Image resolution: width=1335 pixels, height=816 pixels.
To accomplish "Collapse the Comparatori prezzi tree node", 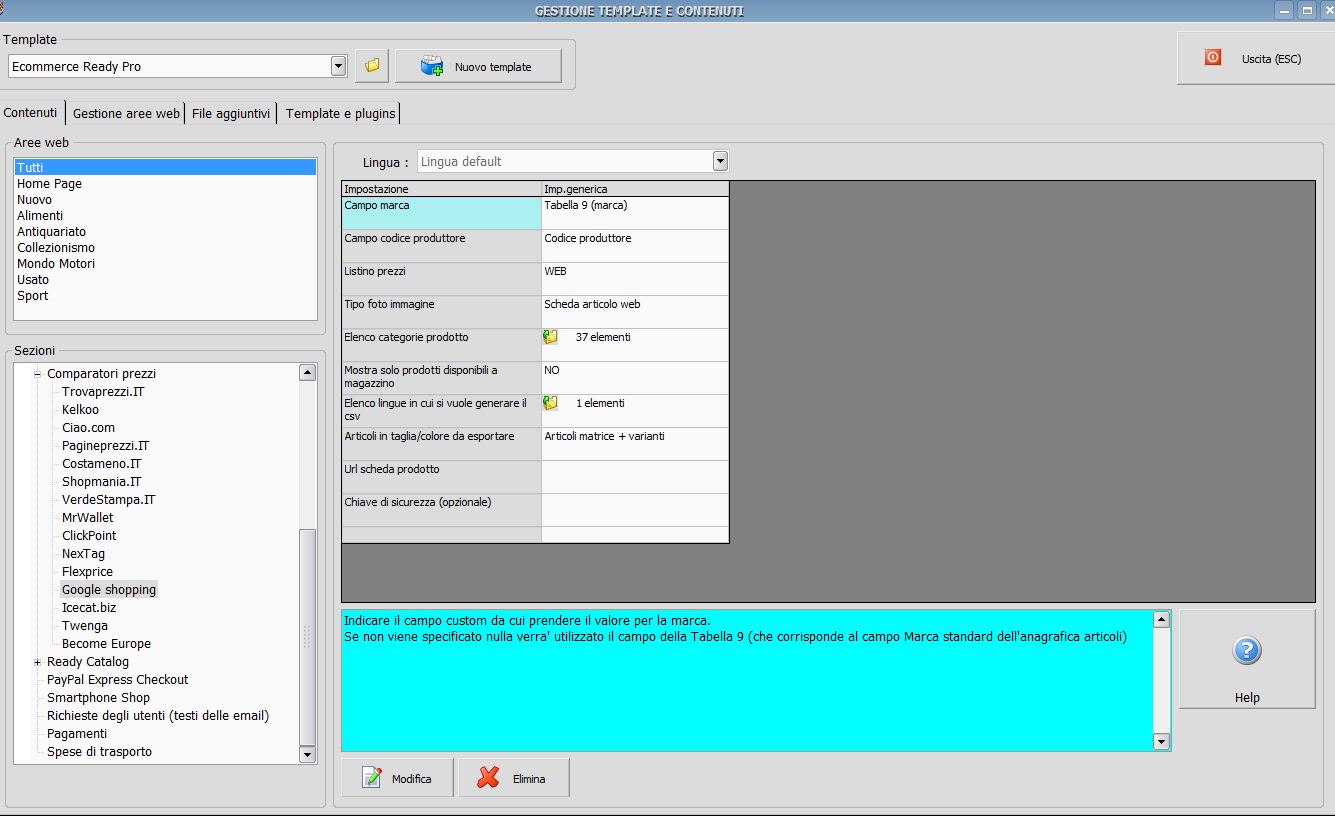I will tap(38, 374).
